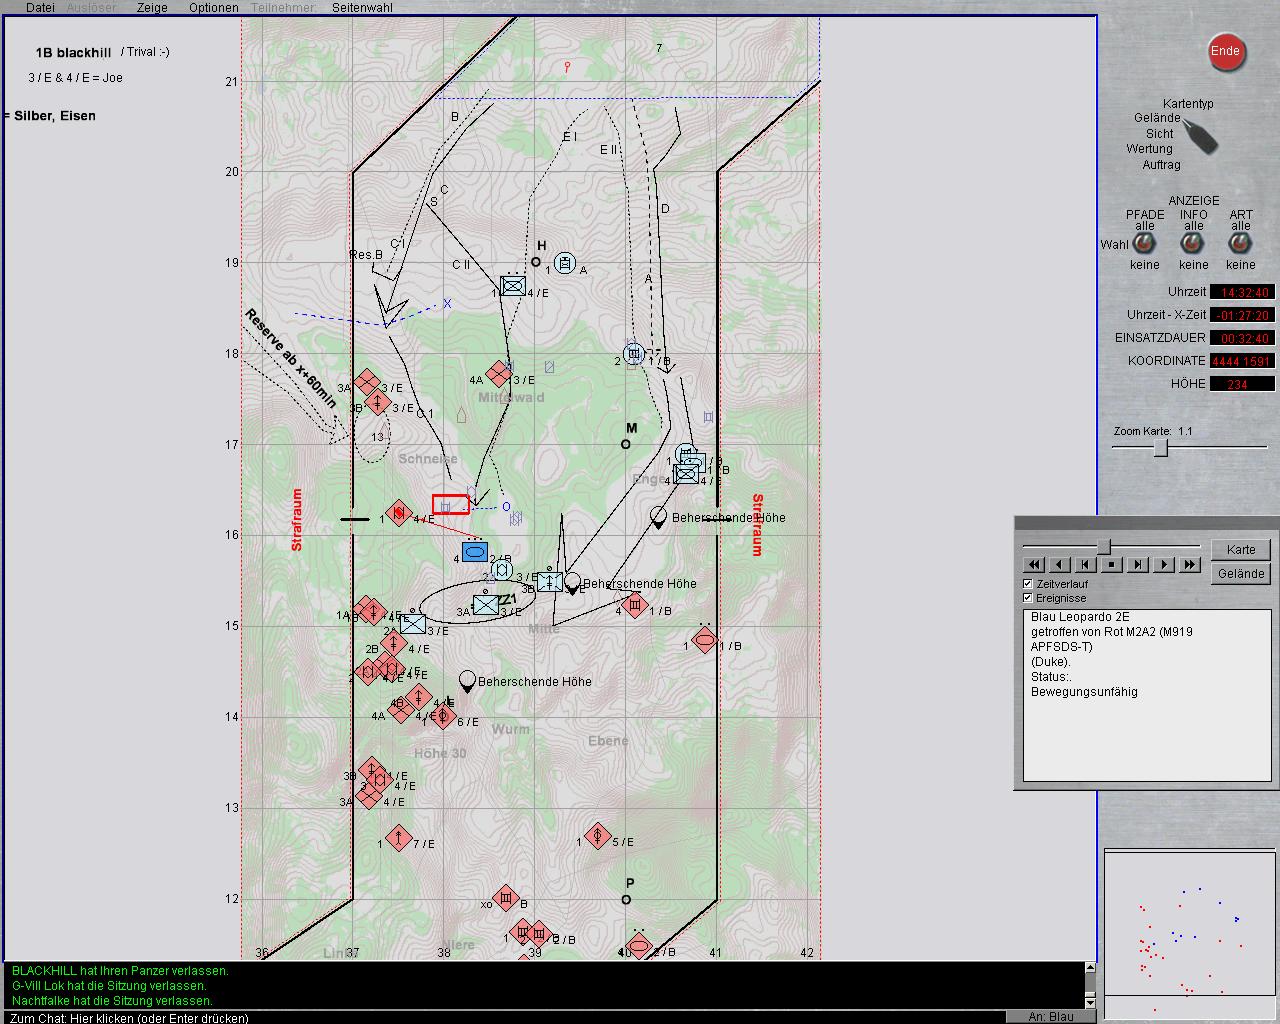Jump to the next event step
Image resolution: width=1280 pixels, height=1024 pixels.
[1138, 565]
